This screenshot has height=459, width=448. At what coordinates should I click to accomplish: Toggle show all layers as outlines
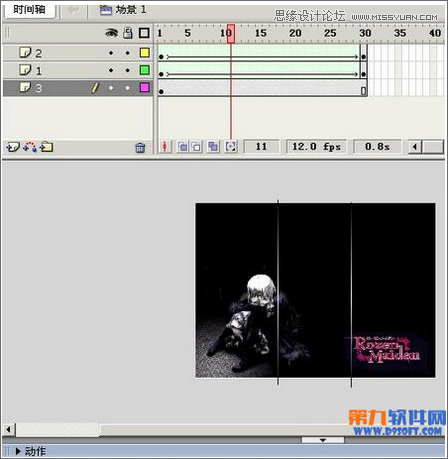click(x=144, y=33)
